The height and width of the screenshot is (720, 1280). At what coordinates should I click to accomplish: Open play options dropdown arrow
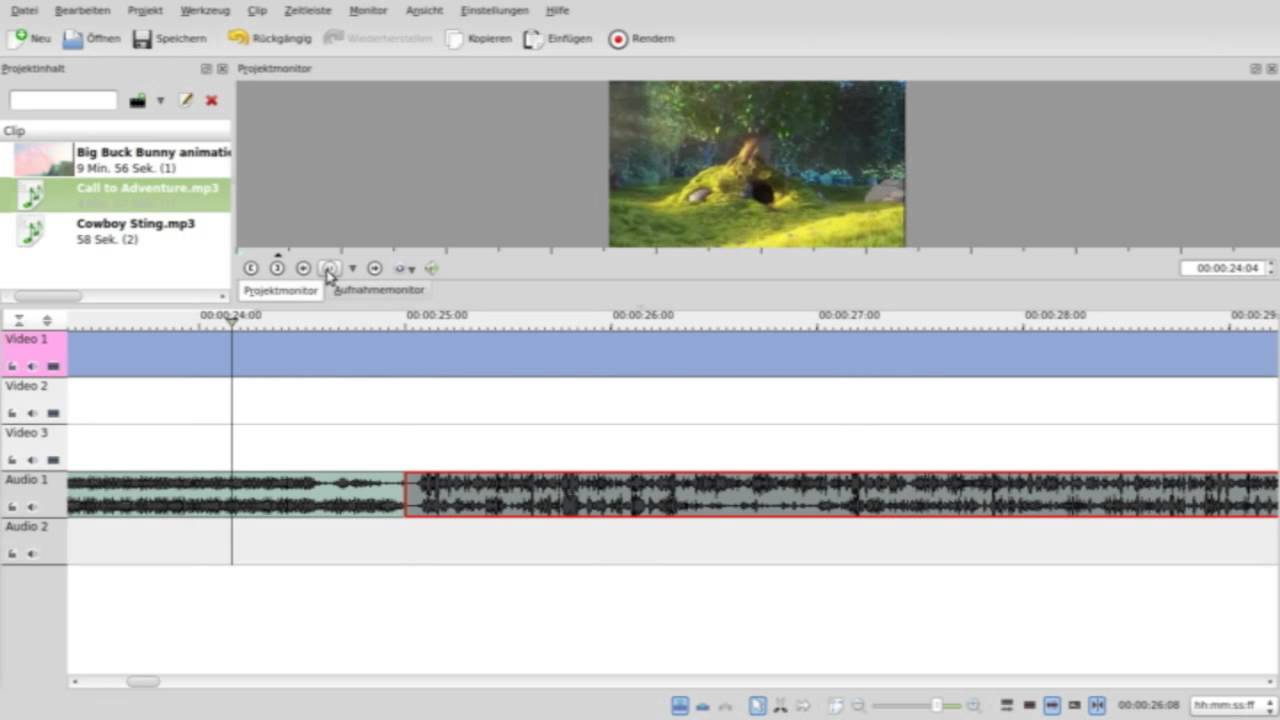pos(352,268)
